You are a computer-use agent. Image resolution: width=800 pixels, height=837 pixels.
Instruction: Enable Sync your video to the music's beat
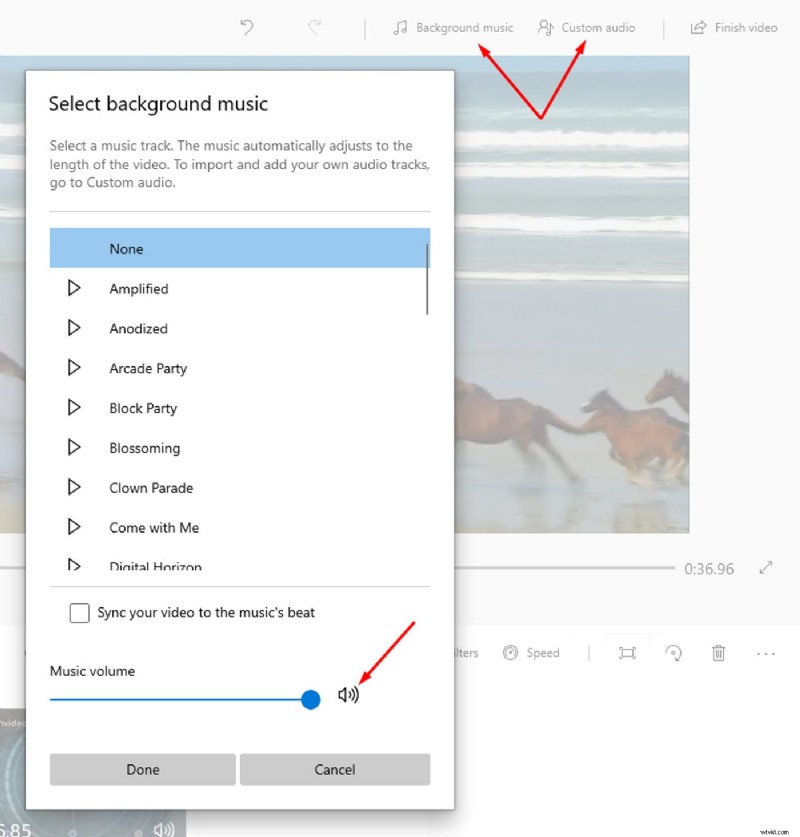[x=80, y=613]
